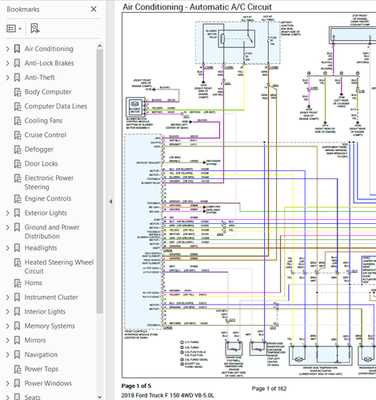Click bookmarks scrollbar down arrow
The height and width of the screenshot is (400, 376).
click(x=100, y=397)
